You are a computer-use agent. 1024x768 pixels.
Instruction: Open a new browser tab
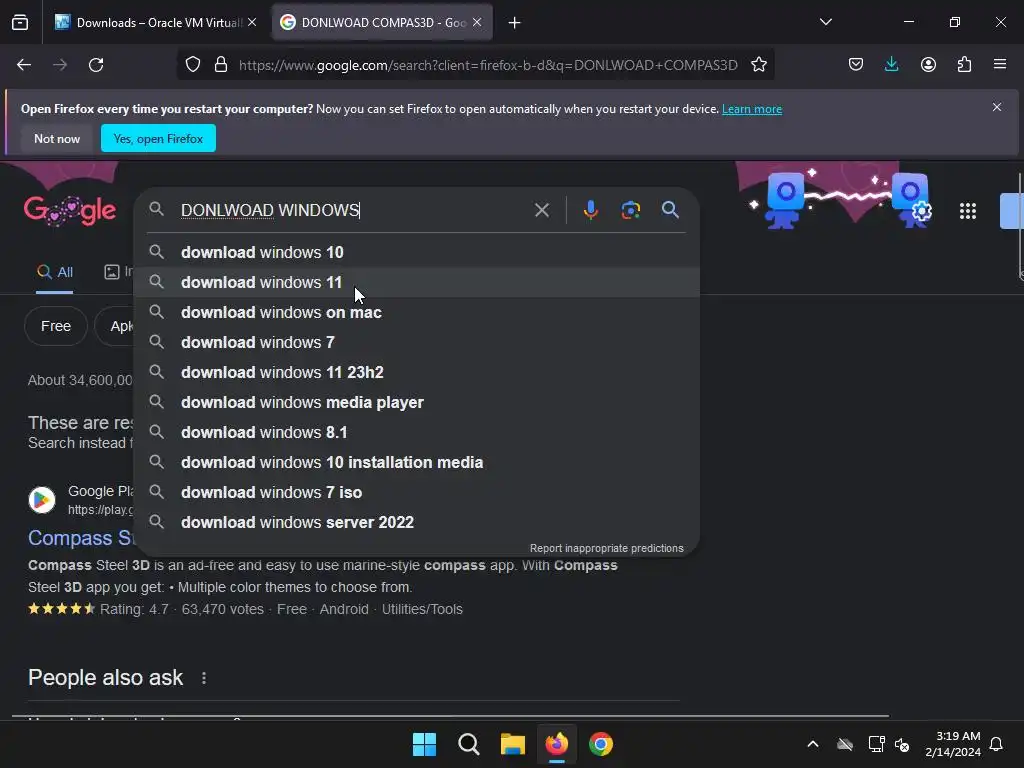(515, 23)
